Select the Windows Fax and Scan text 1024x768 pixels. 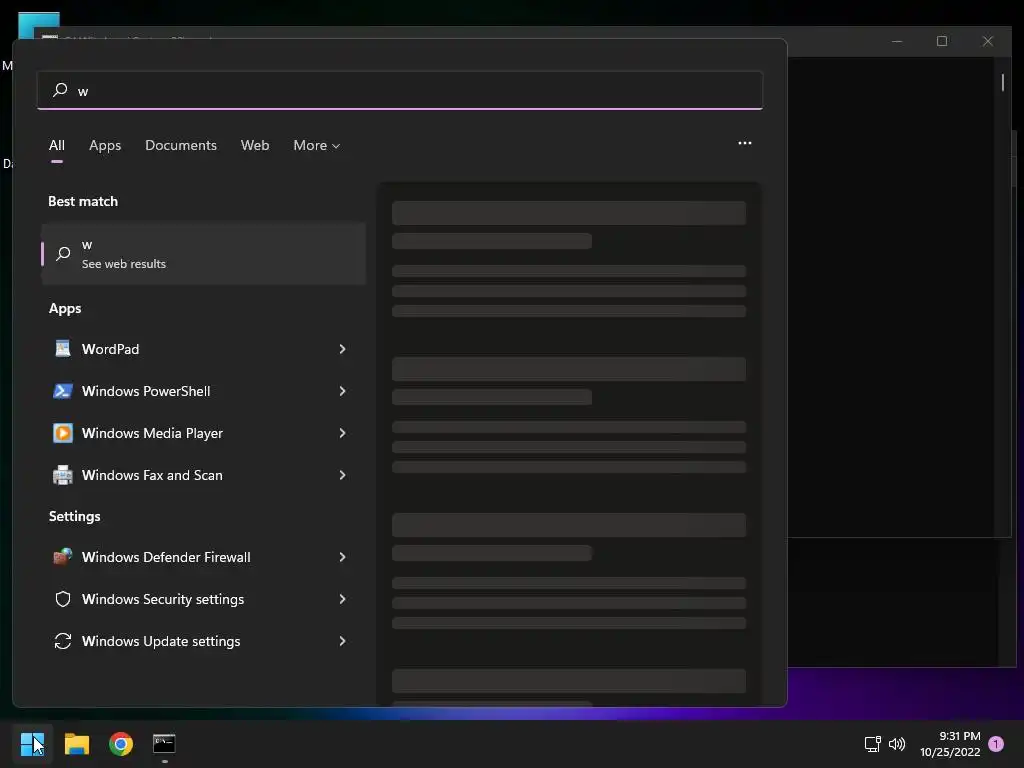click(152, 475)
